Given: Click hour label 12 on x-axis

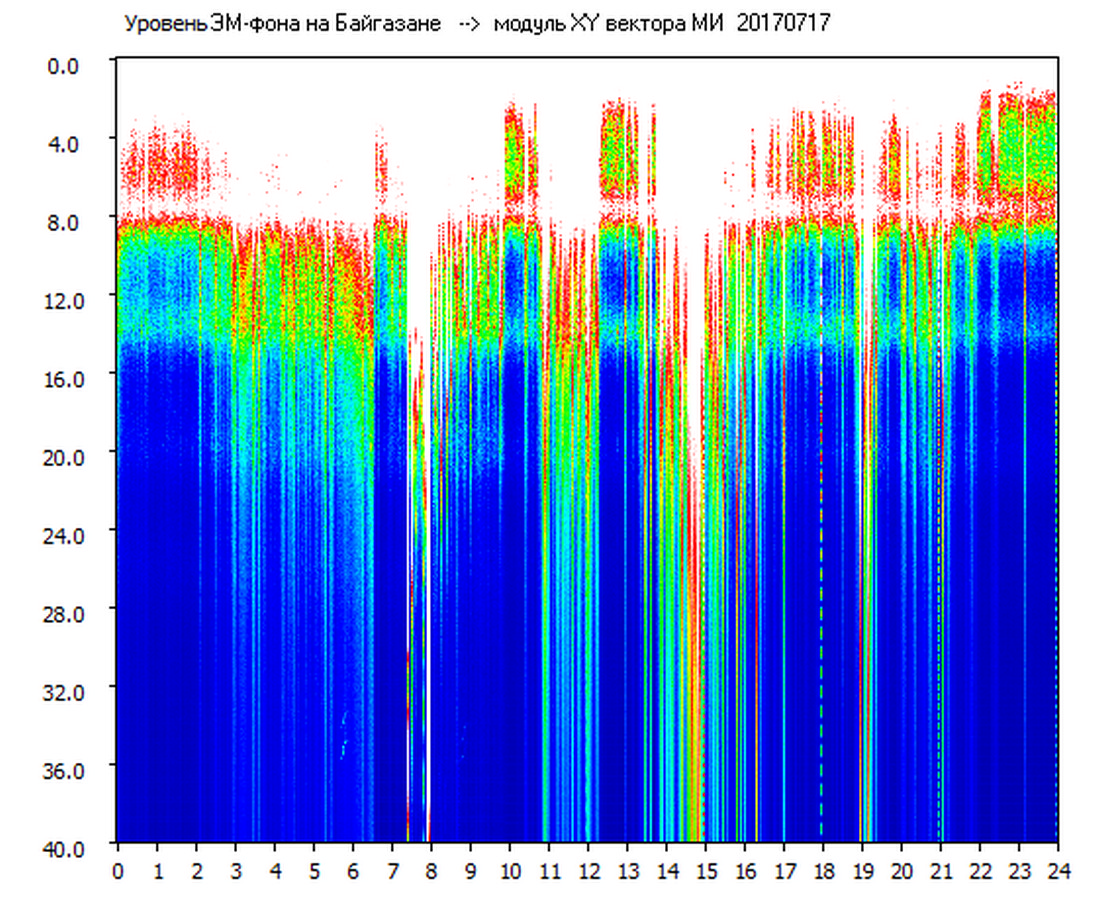Looking at the screenshot, I should point(588,872).
